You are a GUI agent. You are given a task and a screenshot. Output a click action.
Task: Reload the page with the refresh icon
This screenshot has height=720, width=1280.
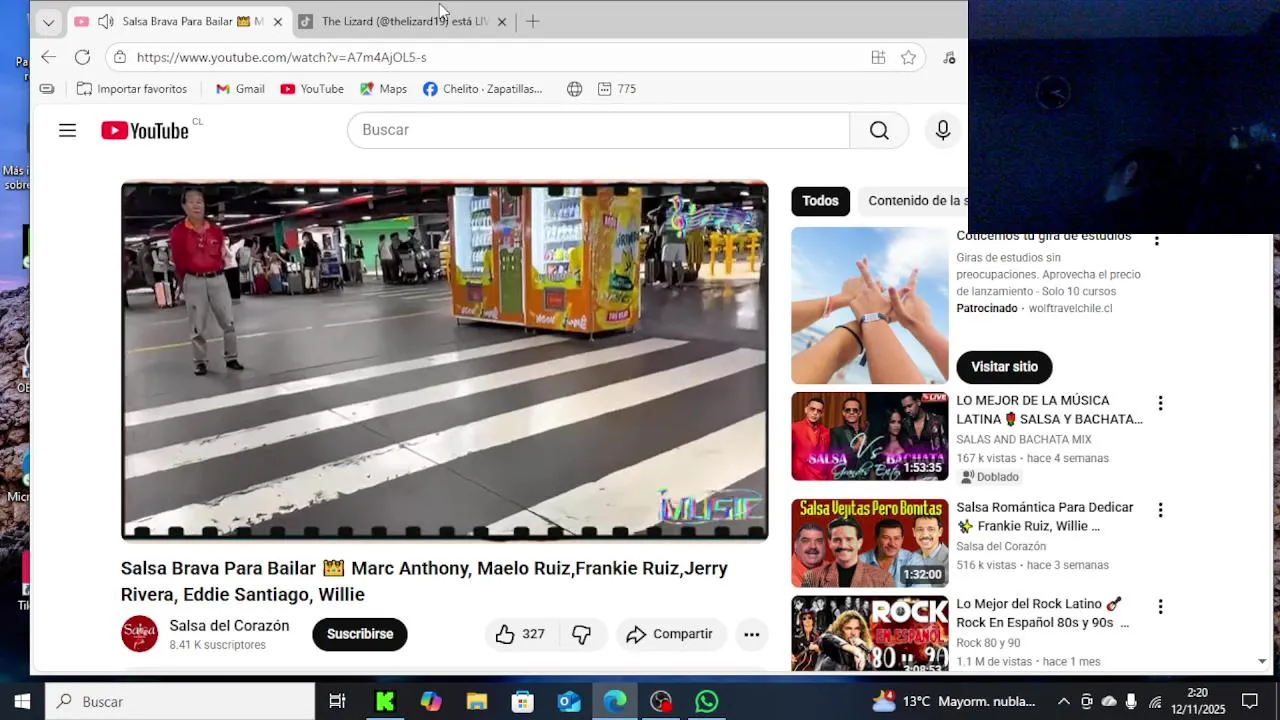[x=82, y=57]
